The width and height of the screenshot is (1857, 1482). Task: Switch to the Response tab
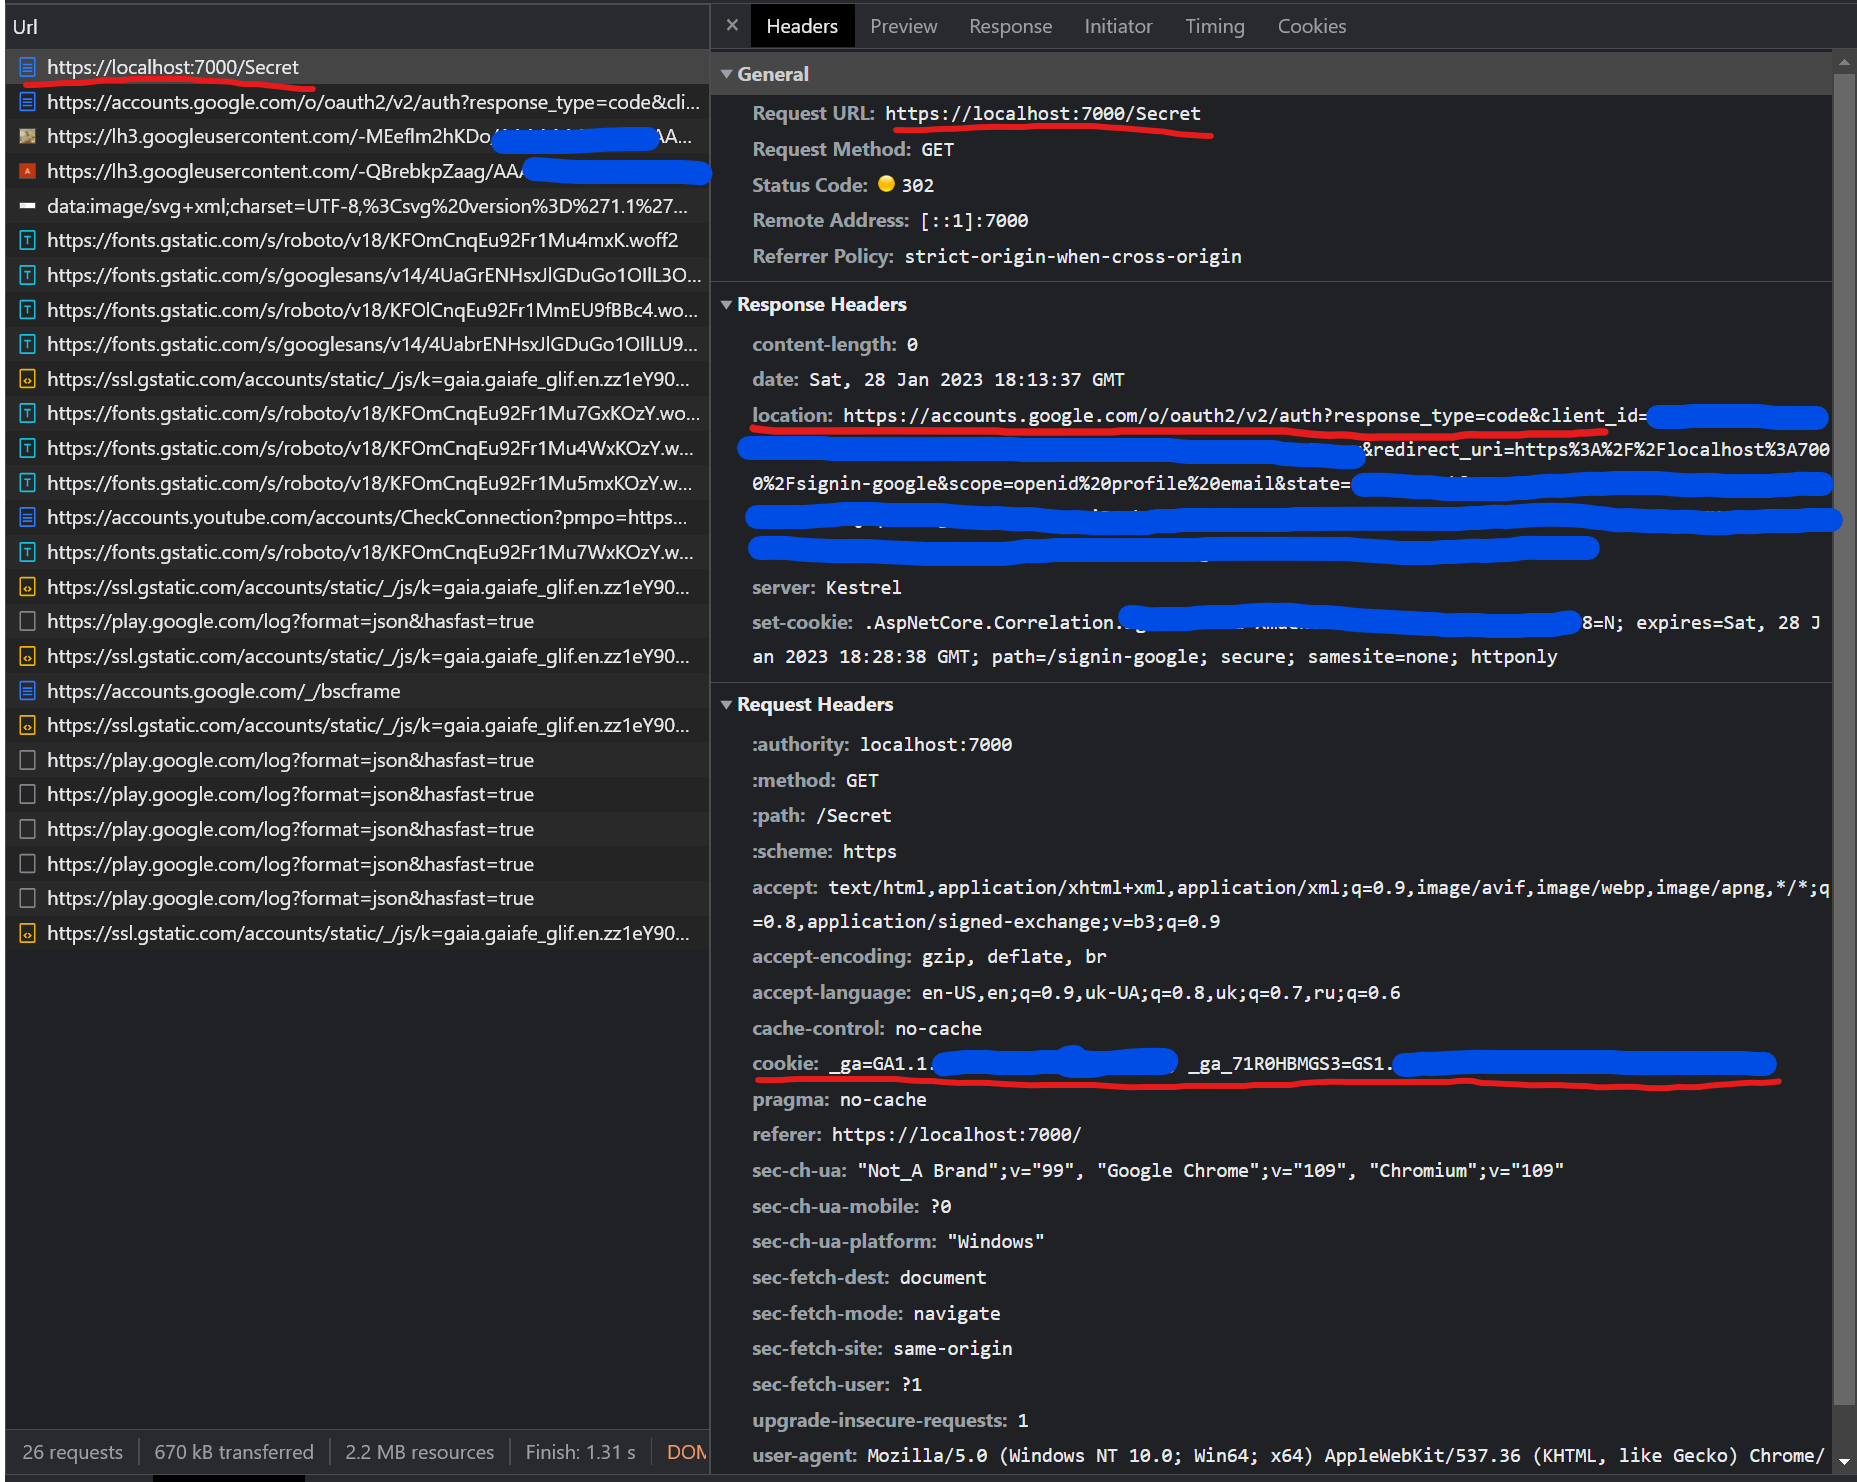coord(1010,26)
